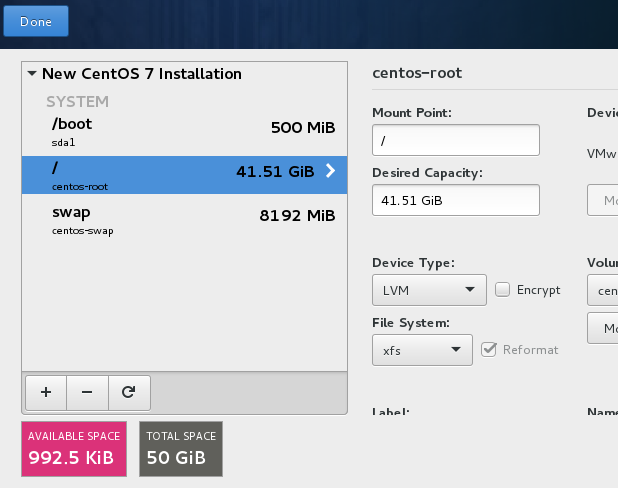Click the Mount Point input field

point(456,140)
